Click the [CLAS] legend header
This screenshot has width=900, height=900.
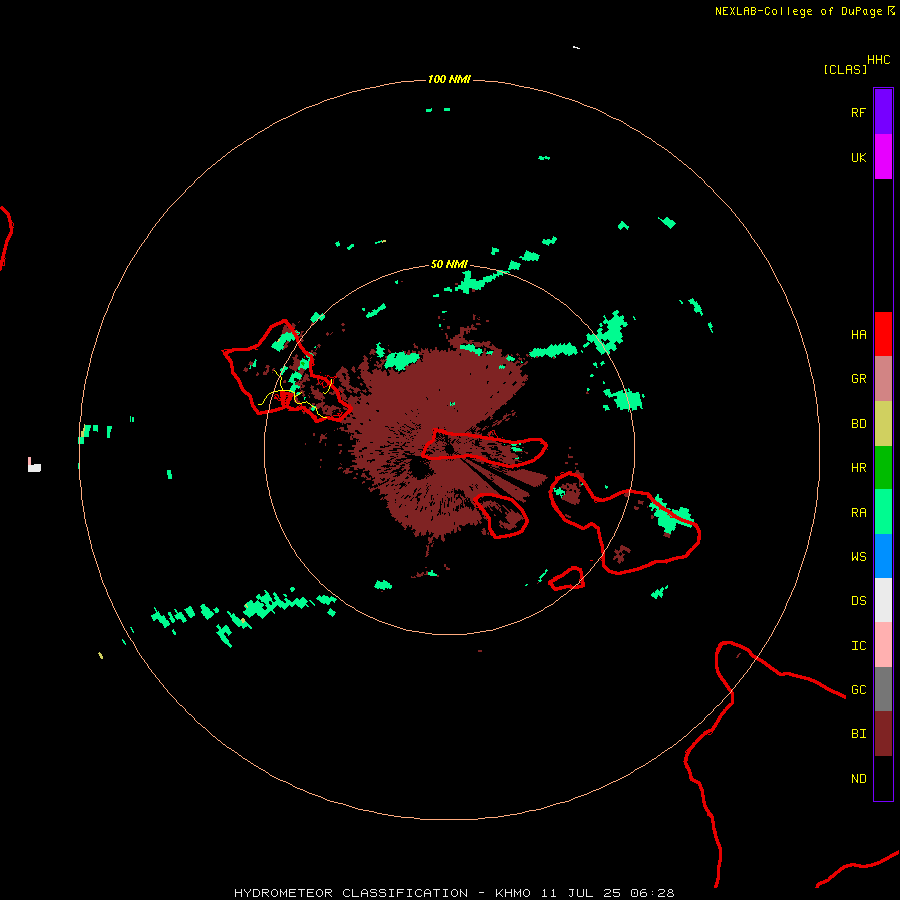point(845,69)
